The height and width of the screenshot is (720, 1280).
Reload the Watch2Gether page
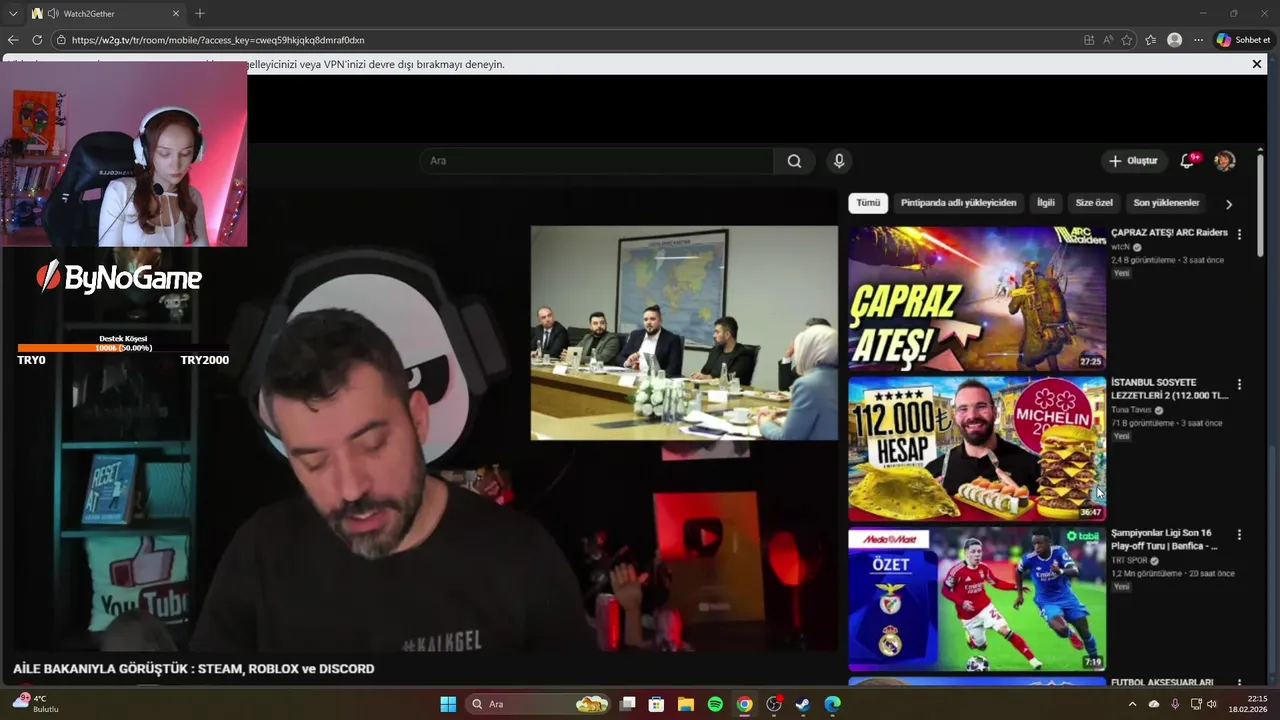pos(37,40)
